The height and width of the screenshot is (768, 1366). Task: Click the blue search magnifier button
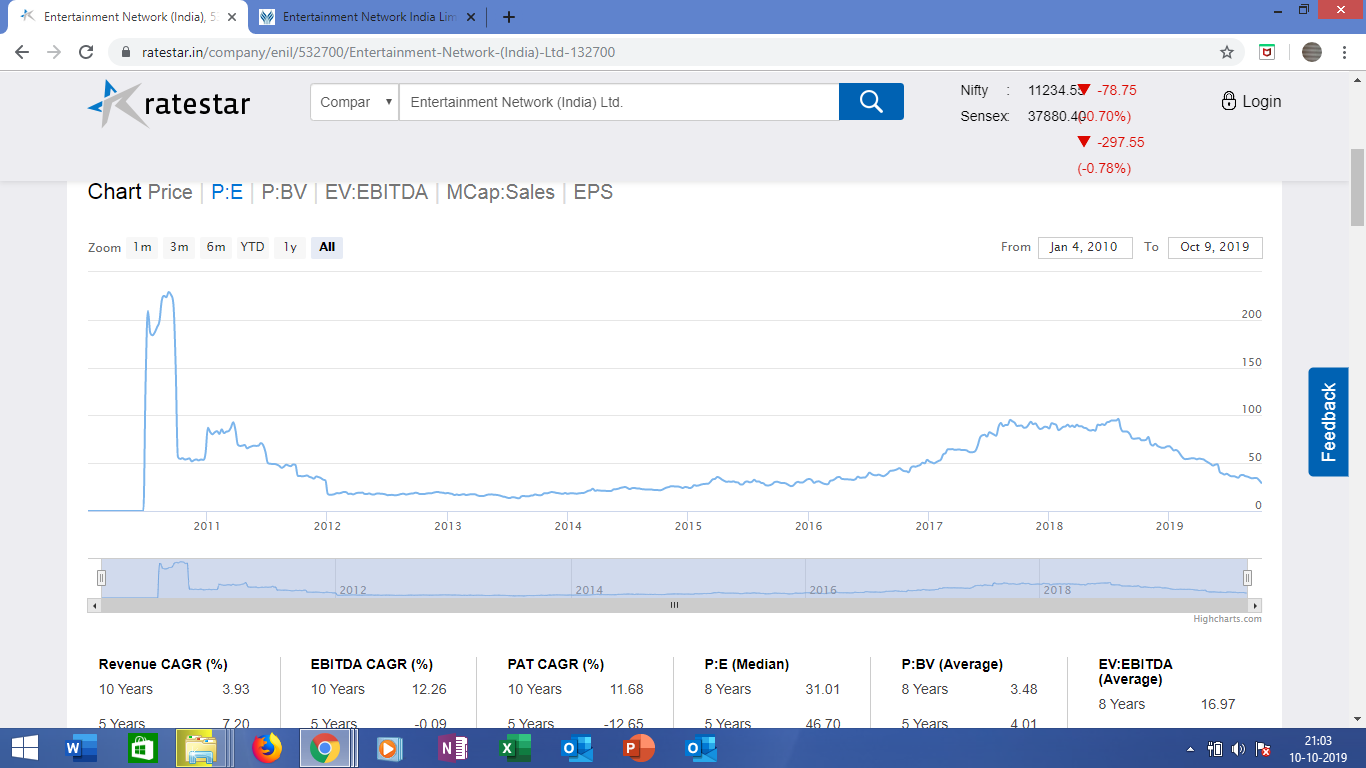tap(870, 101)
